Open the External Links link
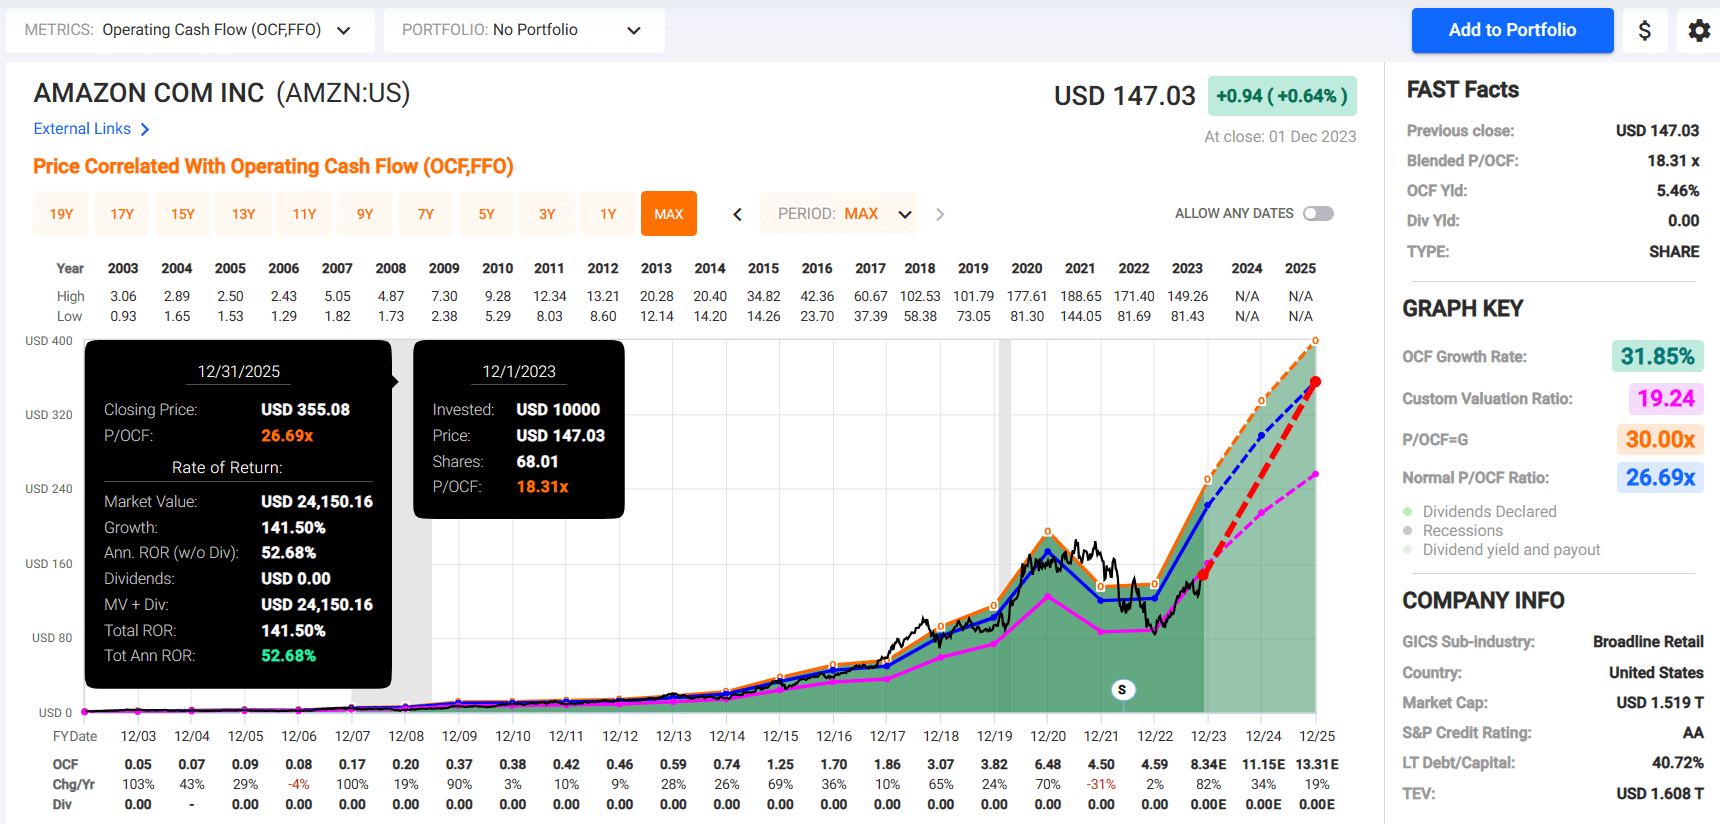Screen dimensions: 1720x824 pos(82,129)
